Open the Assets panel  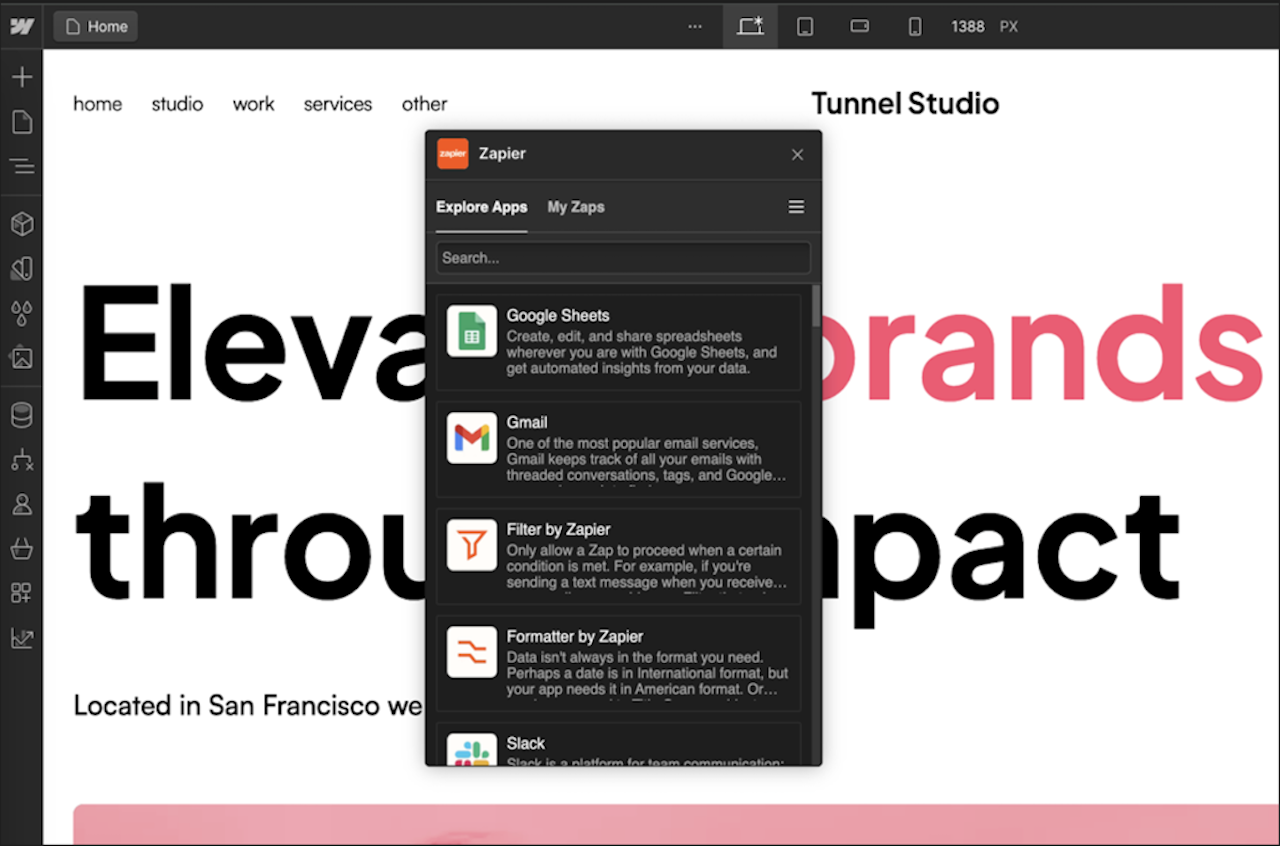[x=22, y=356]
